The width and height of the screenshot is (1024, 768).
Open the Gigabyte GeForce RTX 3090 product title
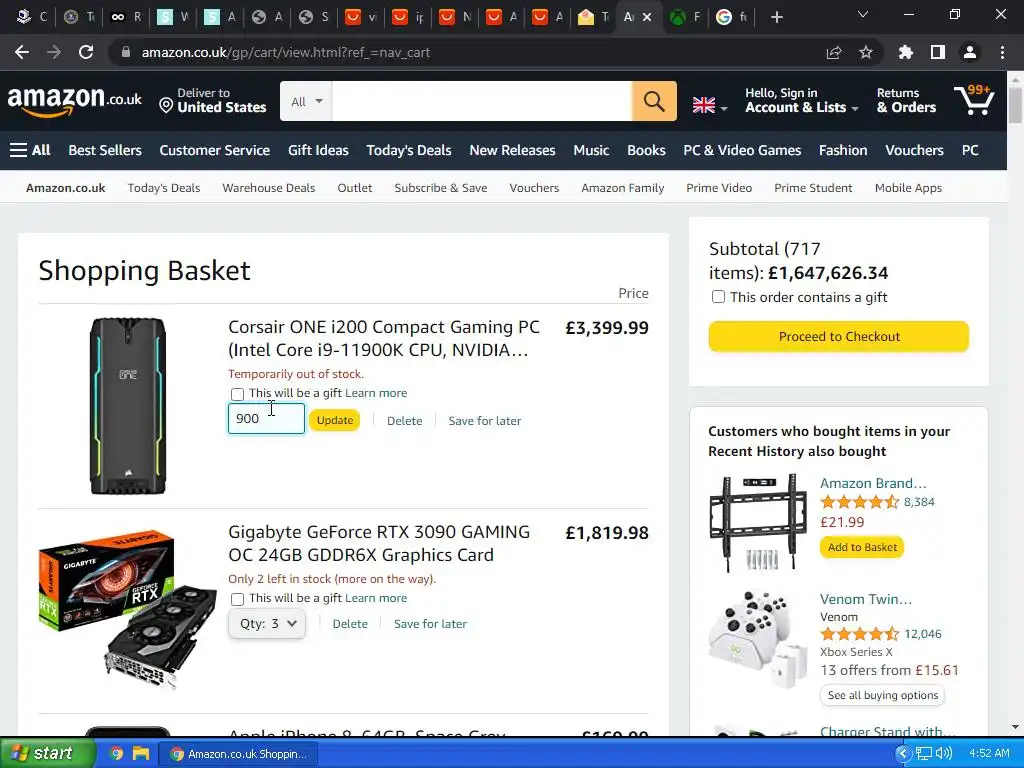click(x=379, y=543)
